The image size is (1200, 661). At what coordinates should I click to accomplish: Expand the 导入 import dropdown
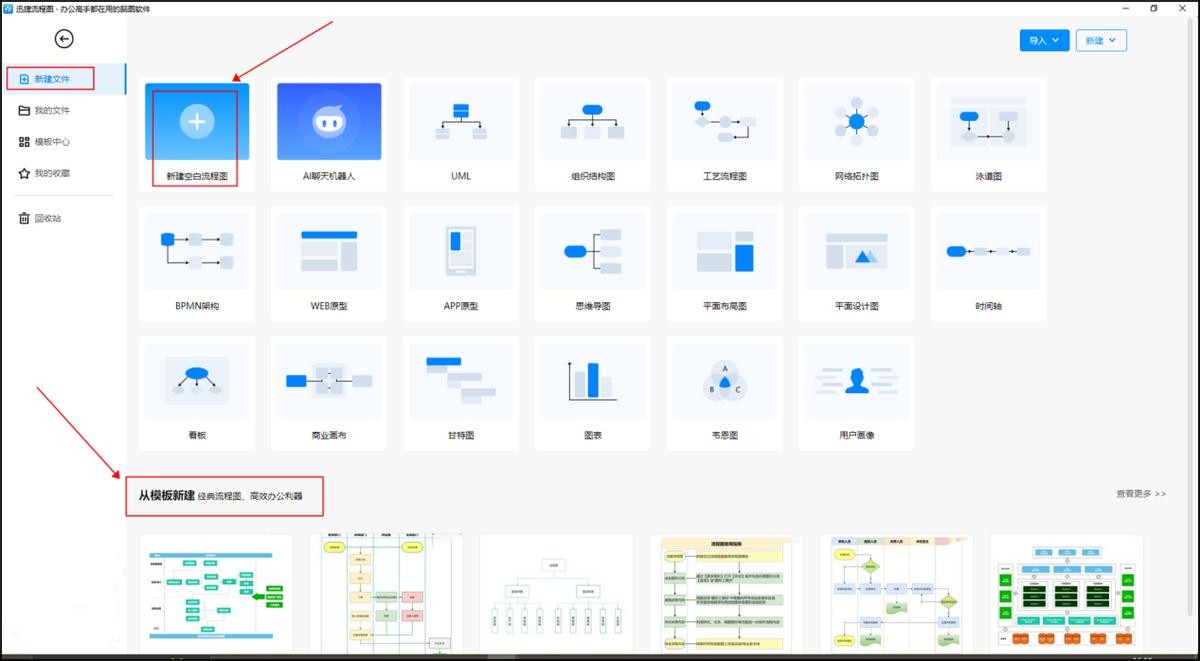click(x=1044, y=40)
